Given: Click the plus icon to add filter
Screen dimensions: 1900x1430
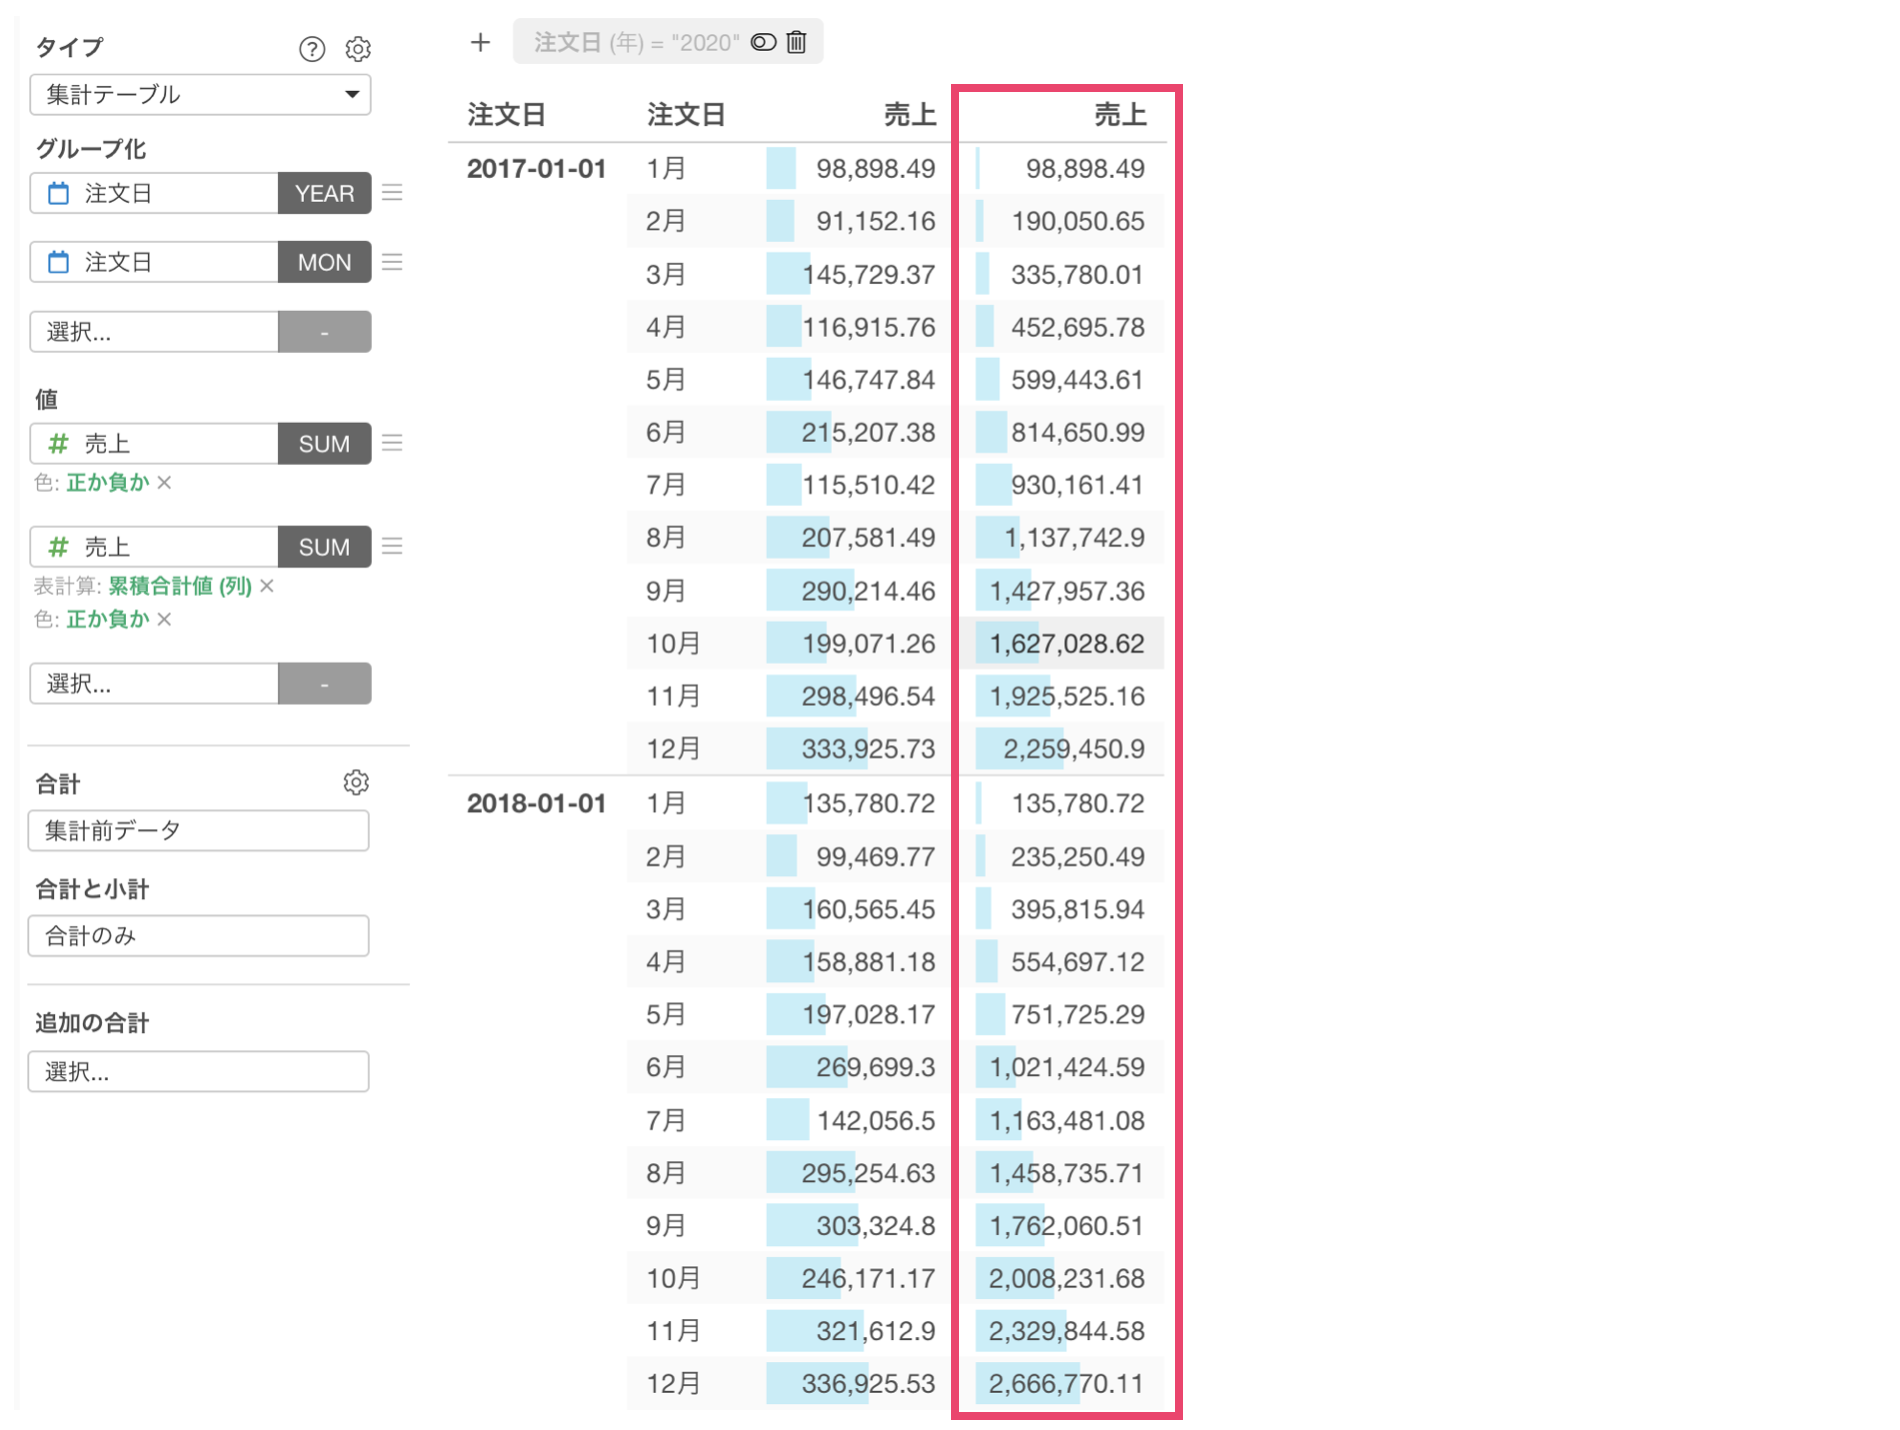Looking at the screenshot, I should tap(480, 42).
